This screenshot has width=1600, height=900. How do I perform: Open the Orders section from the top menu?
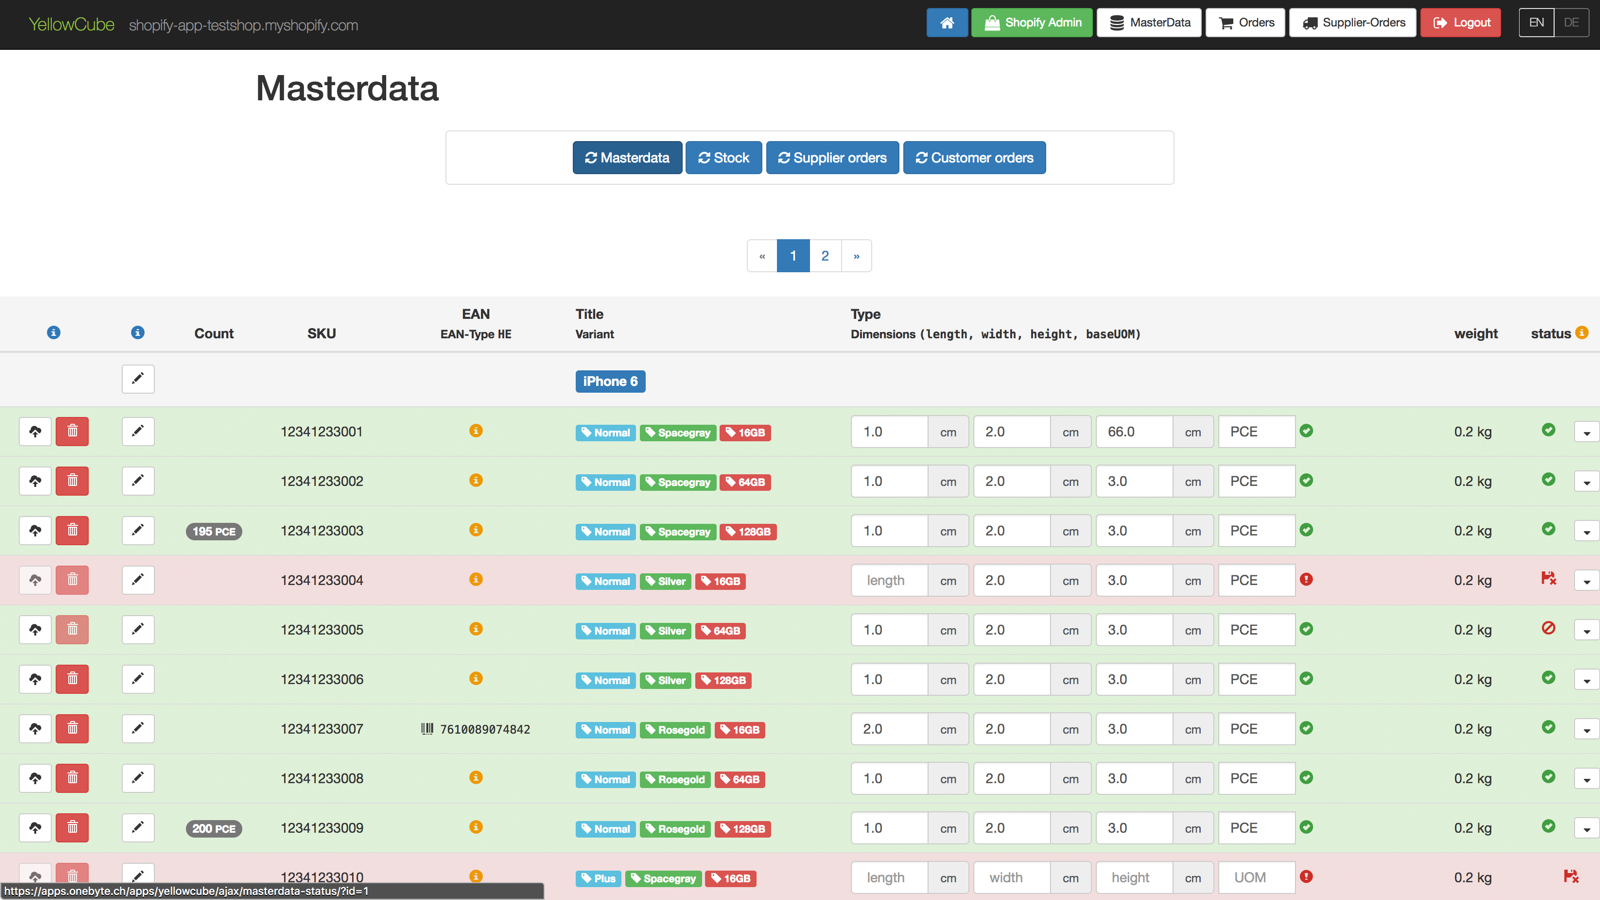point(1245,22)
